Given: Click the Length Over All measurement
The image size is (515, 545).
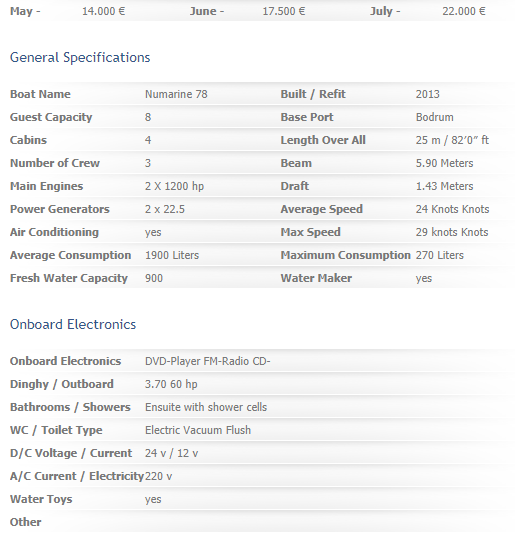Looking at the screenshot, I should pyautogui.click(x=452, y=140).
